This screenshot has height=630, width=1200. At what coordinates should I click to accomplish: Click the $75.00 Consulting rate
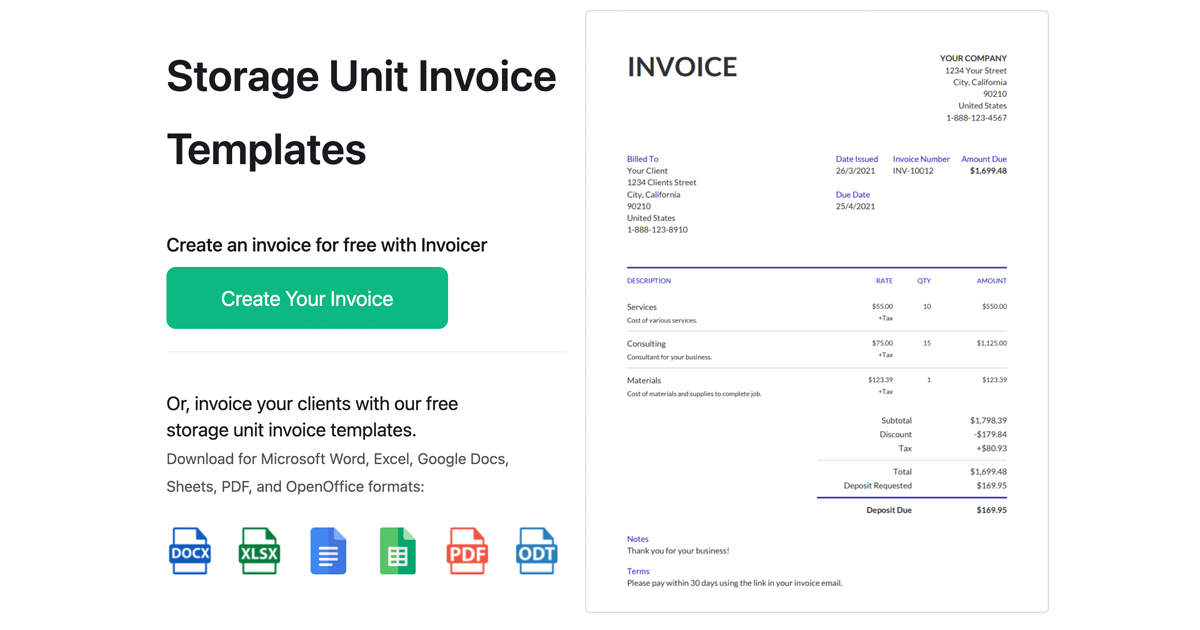coord(882,343)
